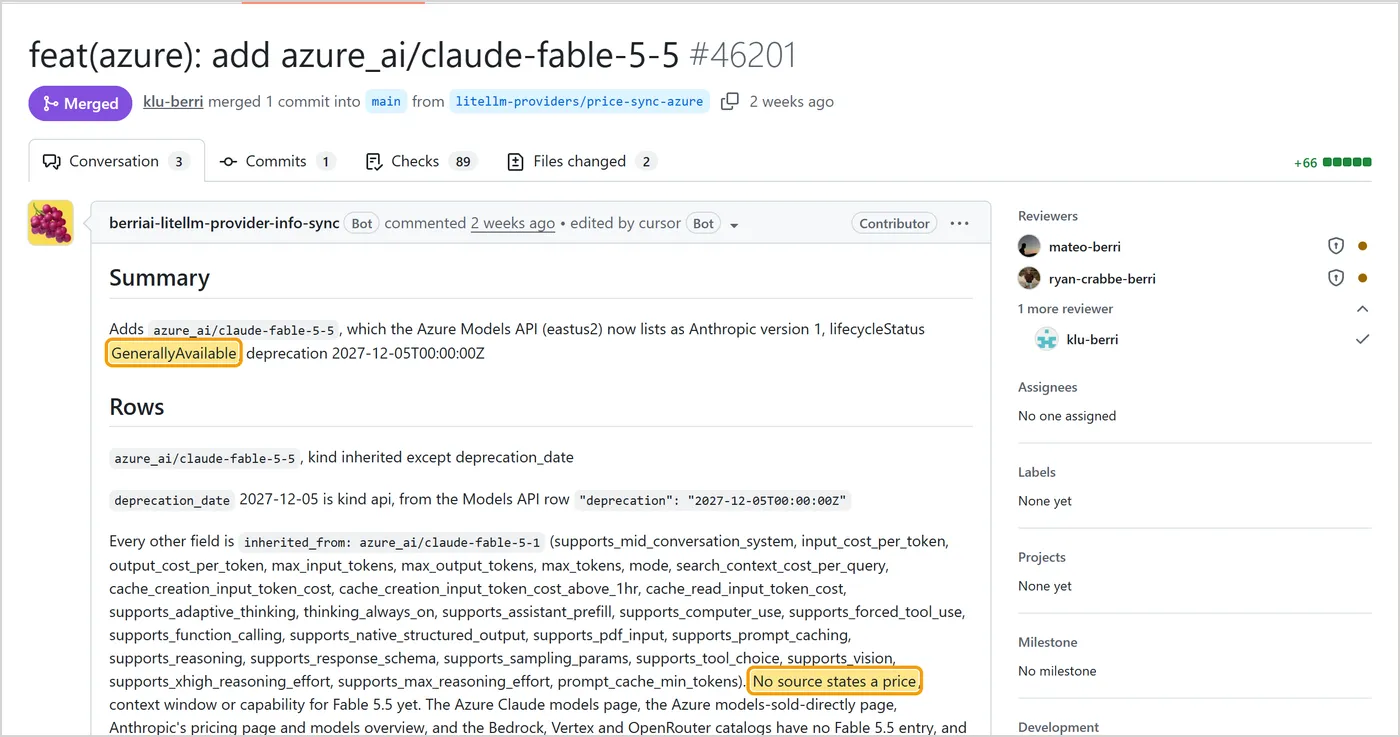The width and height of the screenshot is (1400, 737).
Task: Click the Summary heading
Action: coord(159,278)
